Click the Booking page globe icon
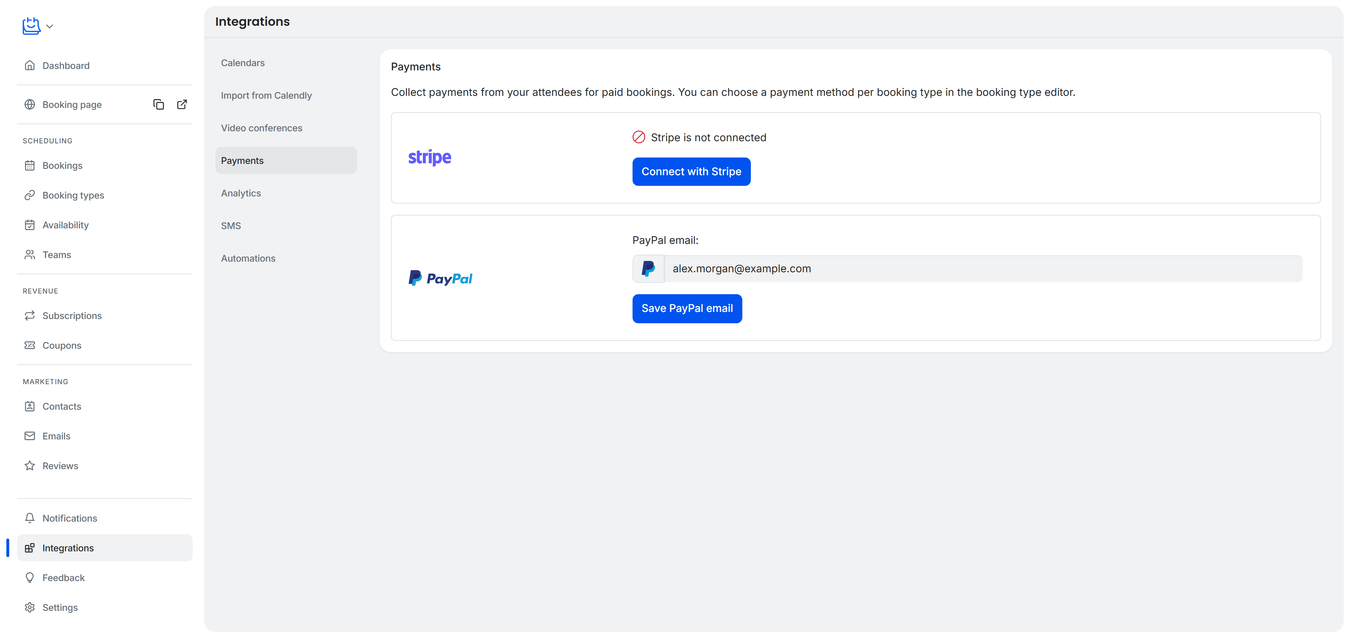Screen dimensions: 1360x638 30,105
